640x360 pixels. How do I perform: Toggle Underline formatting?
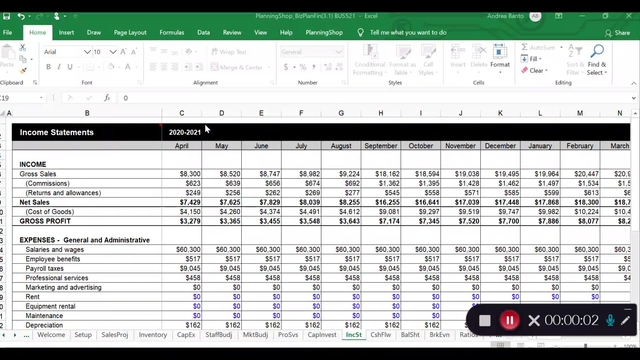pyautogui.click(x=70, y=67)
